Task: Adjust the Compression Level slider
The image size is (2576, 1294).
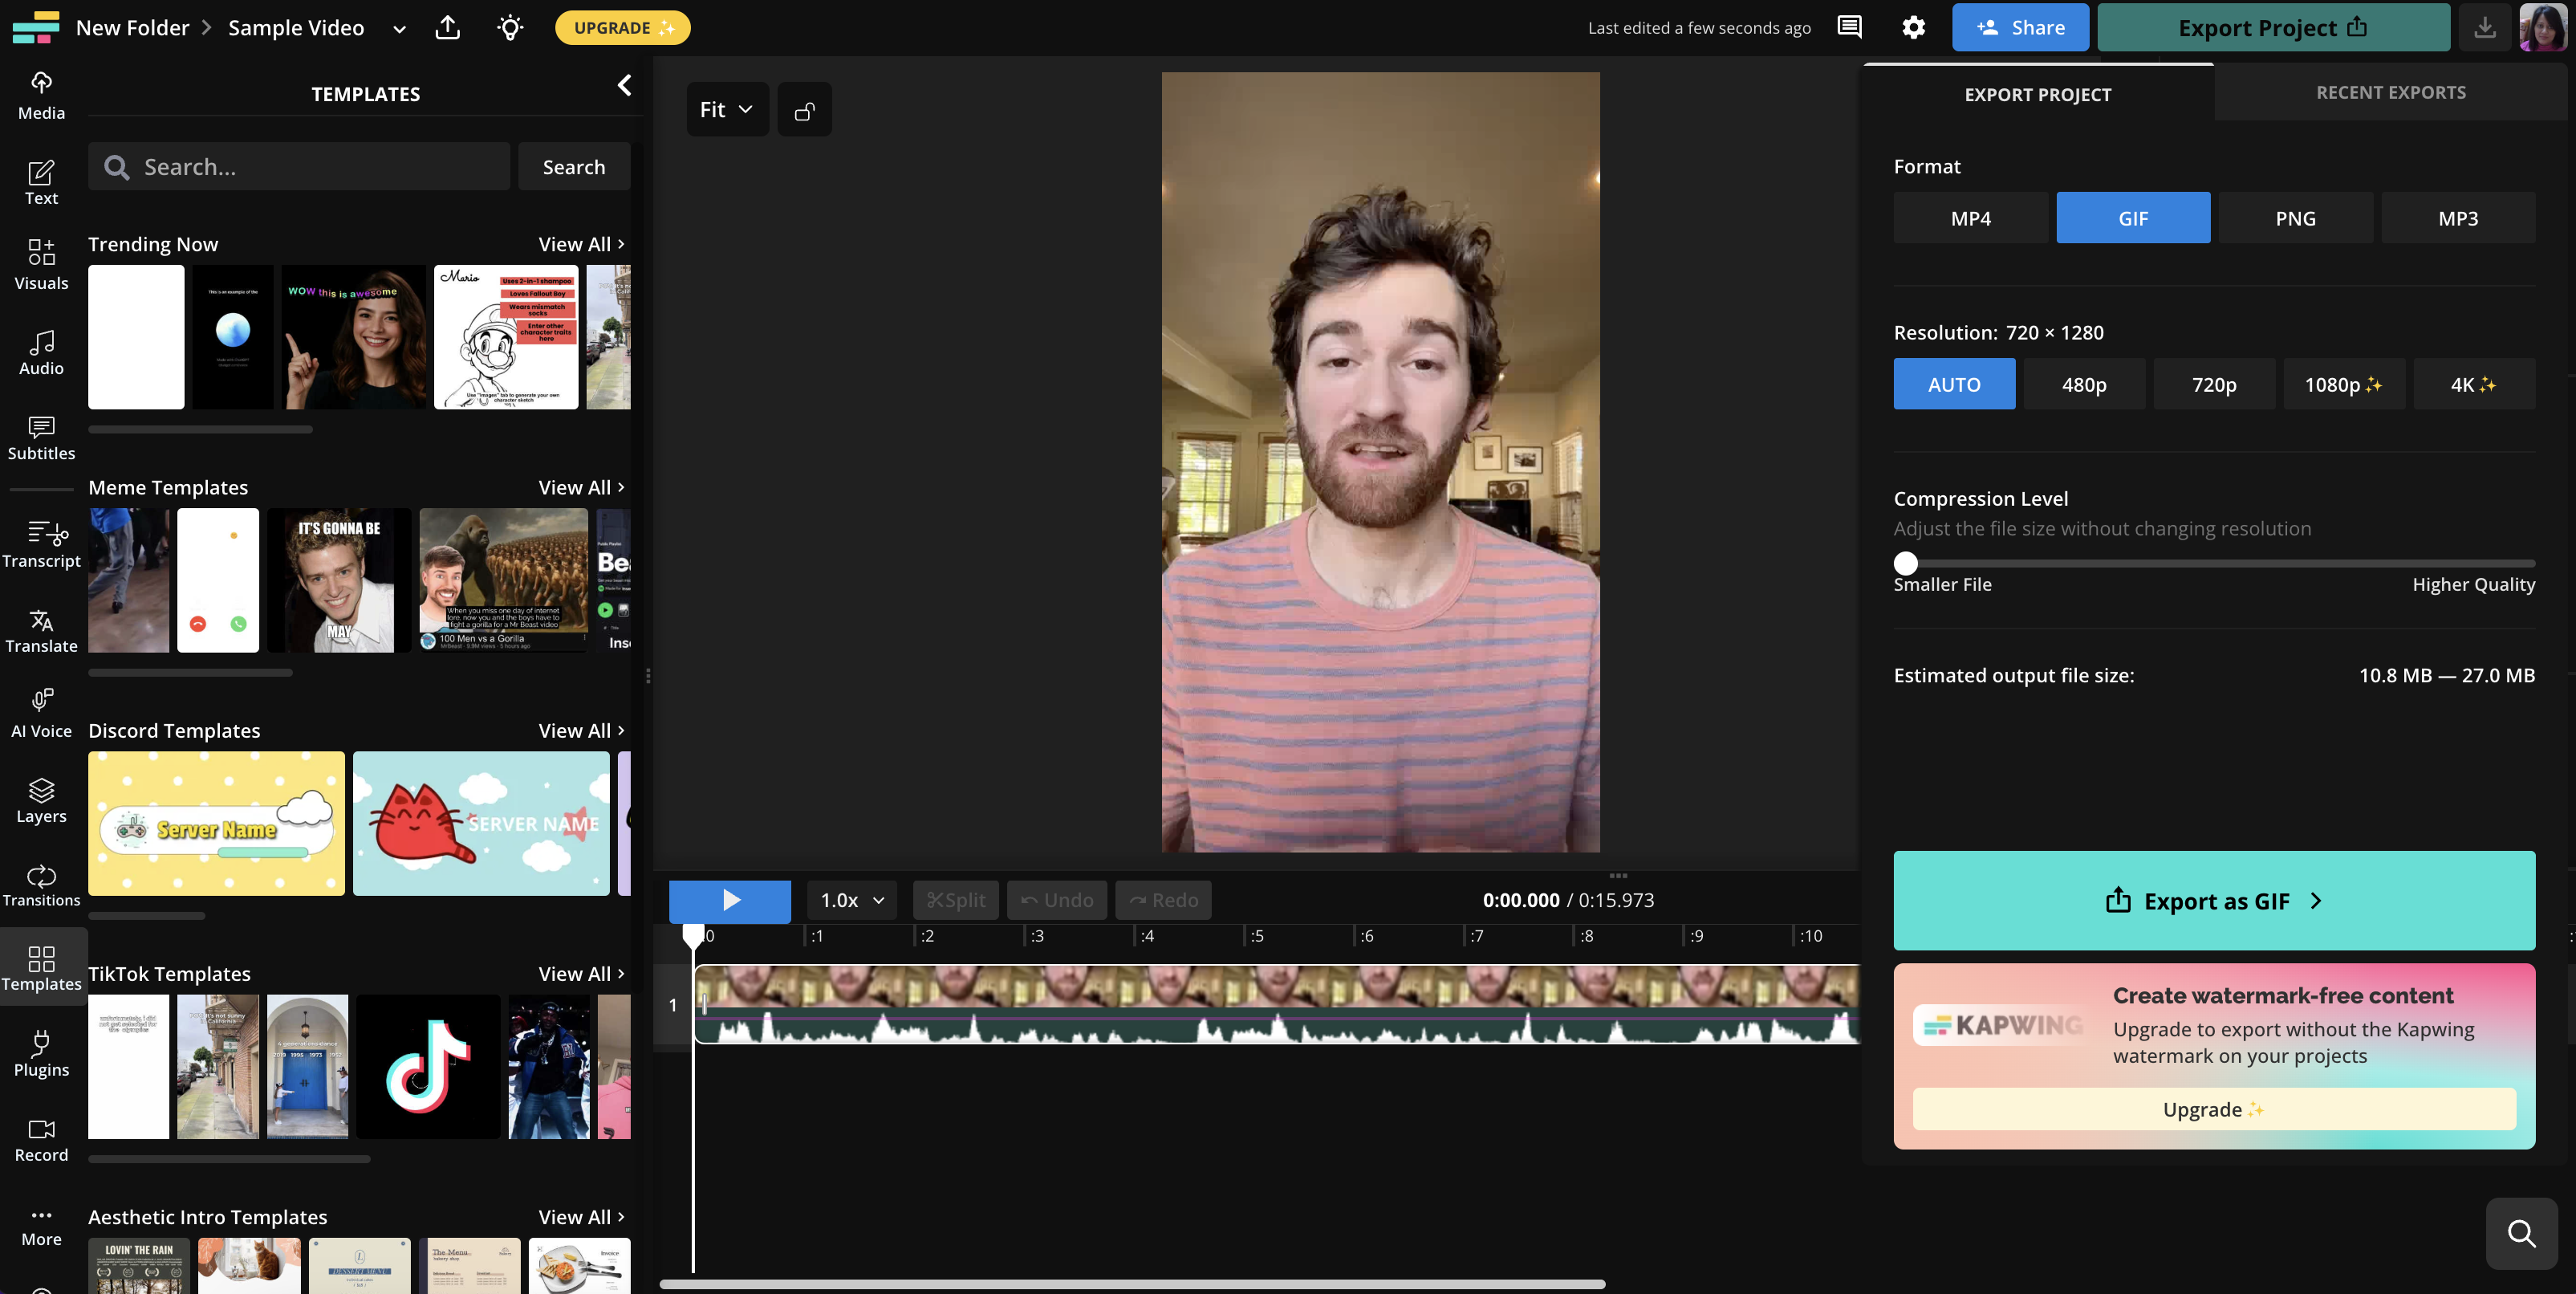Action: (x=1905, y=563)
